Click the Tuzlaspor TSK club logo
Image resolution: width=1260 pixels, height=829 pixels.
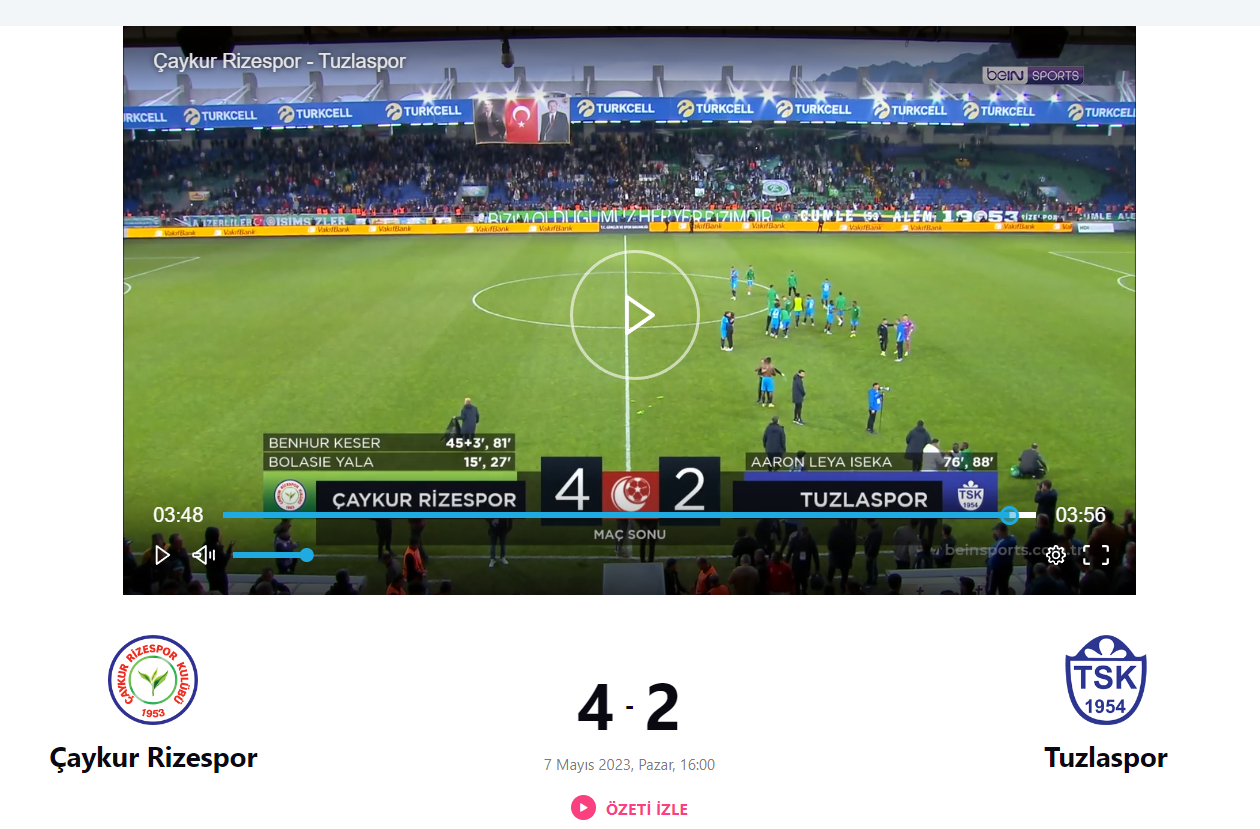pyautogui.click(x=1106, y=680)
